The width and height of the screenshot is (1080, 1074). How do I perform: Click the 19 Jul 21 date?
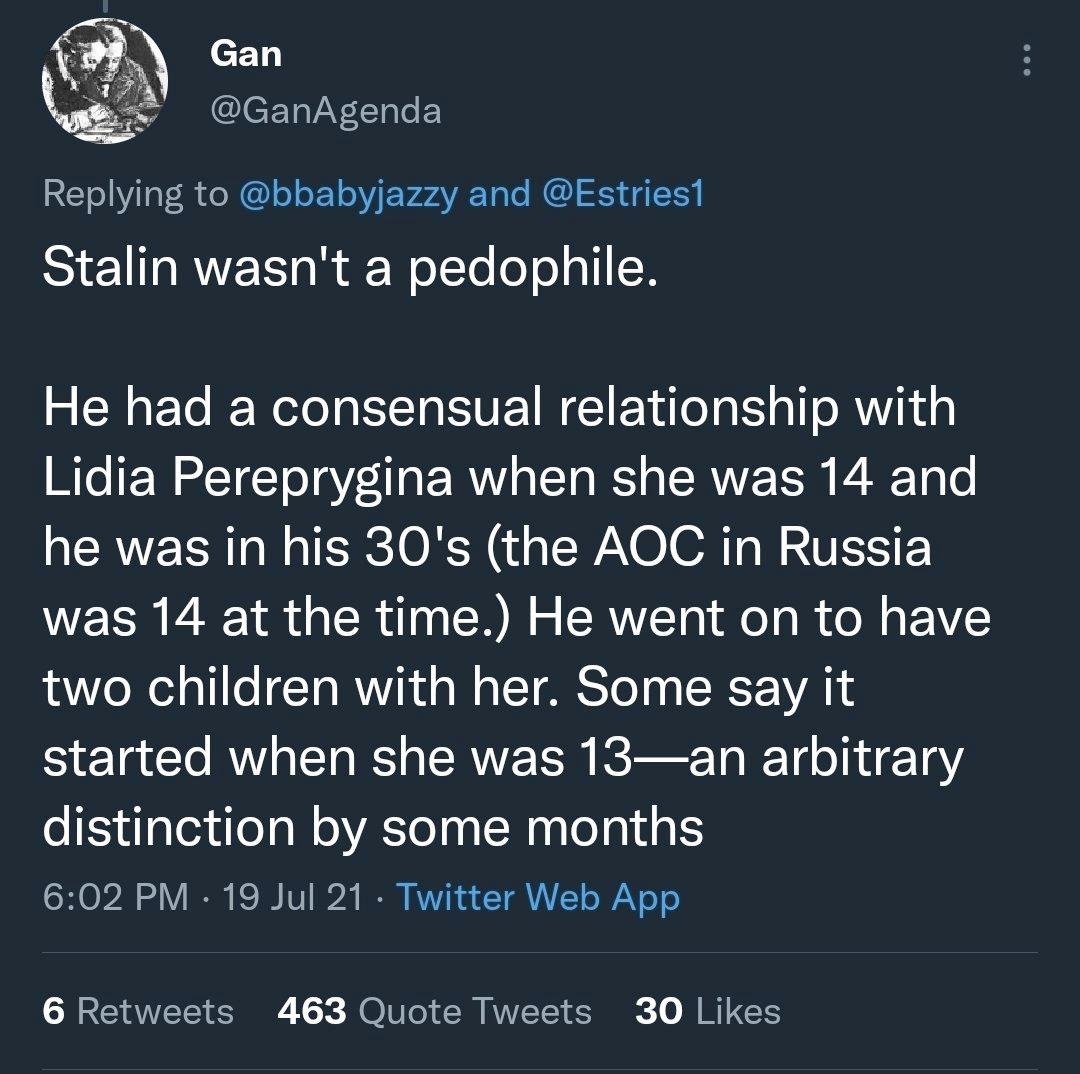click(x=293, y=897)
